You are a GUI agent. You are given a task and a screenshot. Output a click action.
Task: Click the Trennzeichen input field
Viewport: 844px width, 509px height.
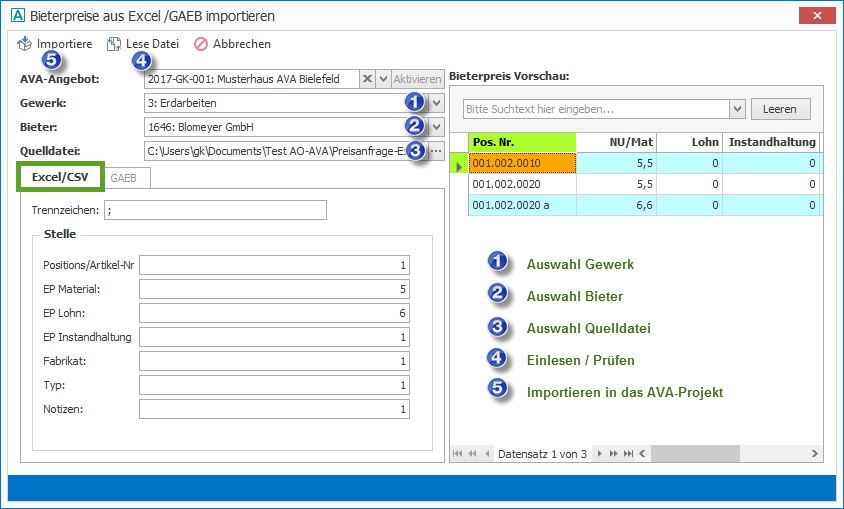click(215, 210)
